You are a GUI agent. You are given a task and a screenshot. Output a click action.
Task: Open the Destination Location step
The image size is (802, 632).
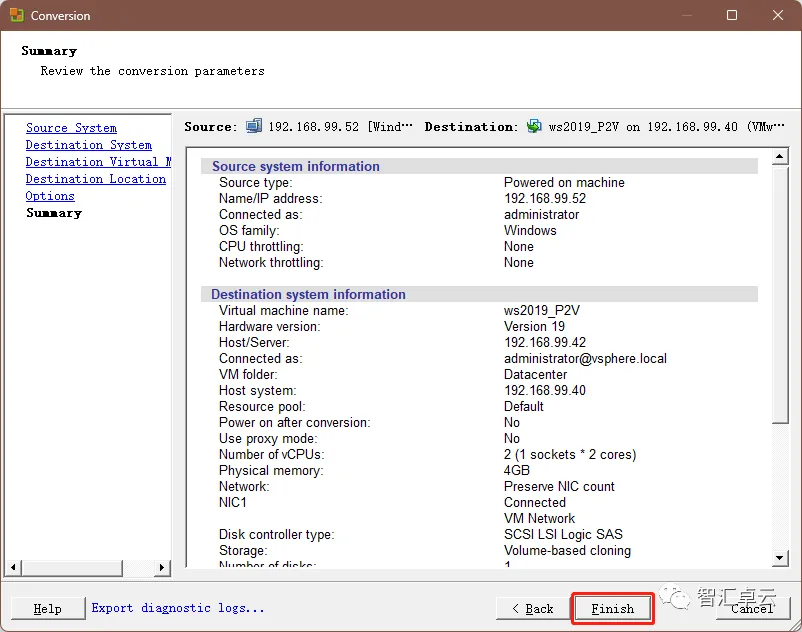(96, 179)
